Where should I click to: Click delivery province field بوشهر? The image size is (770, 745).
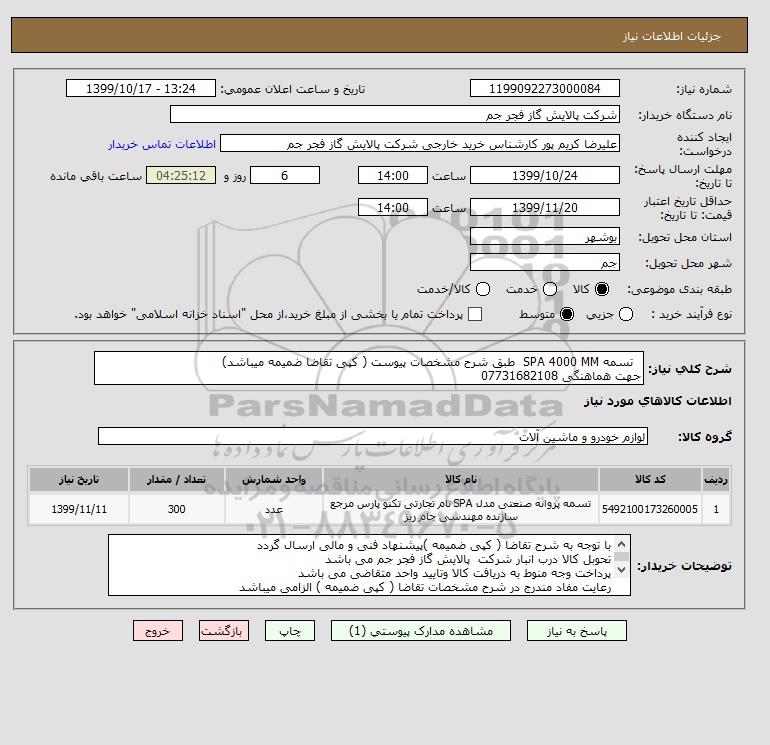click(545, 237)
